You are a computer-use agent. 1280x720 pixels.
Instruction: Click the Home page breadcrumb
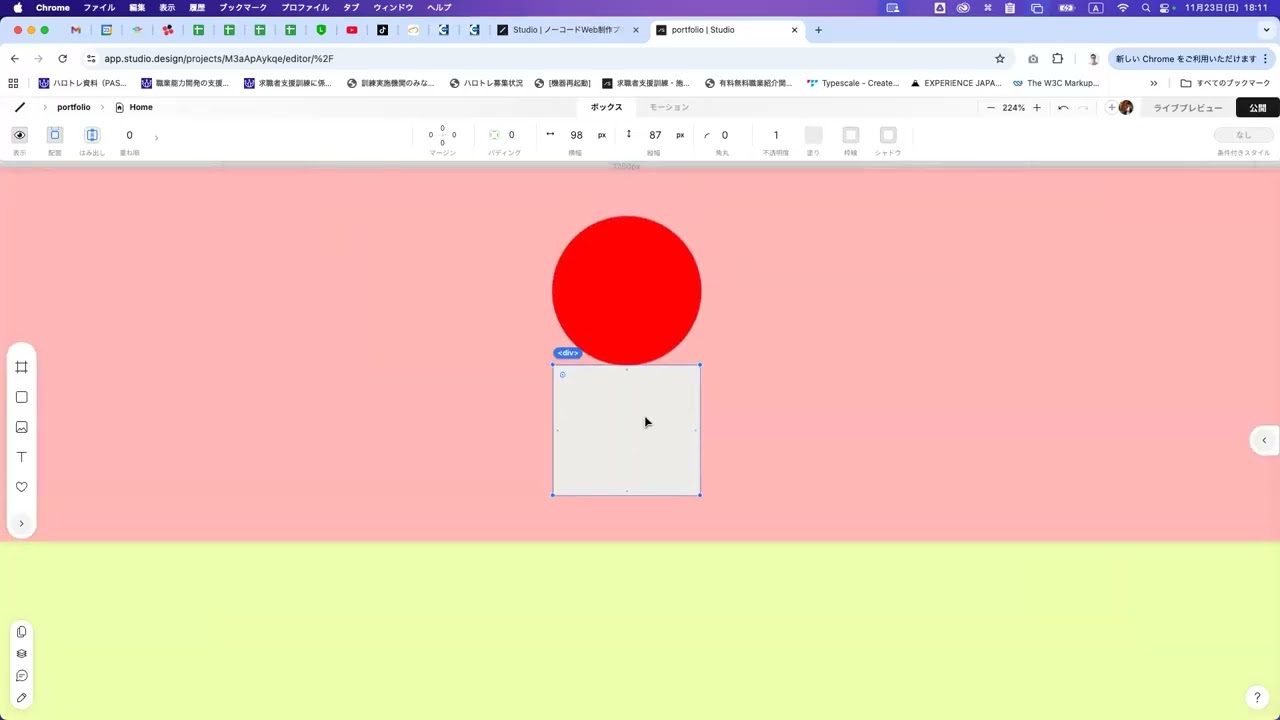coord(133,107)
